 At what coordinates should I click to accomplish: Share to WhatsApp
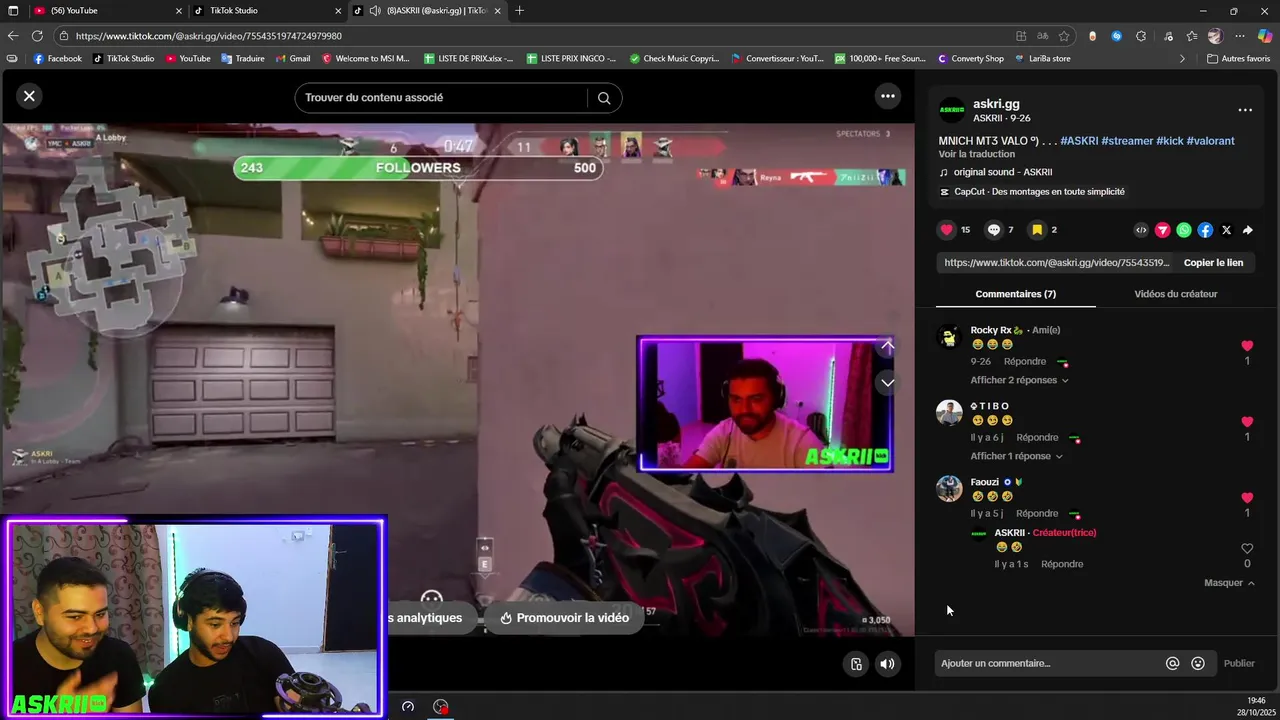tap(1184, 230)
